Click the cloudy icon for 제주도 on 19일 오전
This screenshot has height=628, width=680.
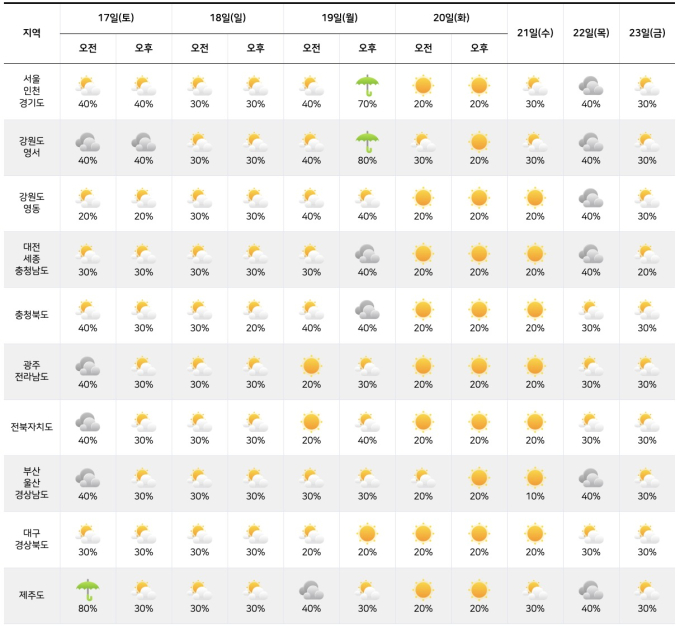(x=311, y=590)
